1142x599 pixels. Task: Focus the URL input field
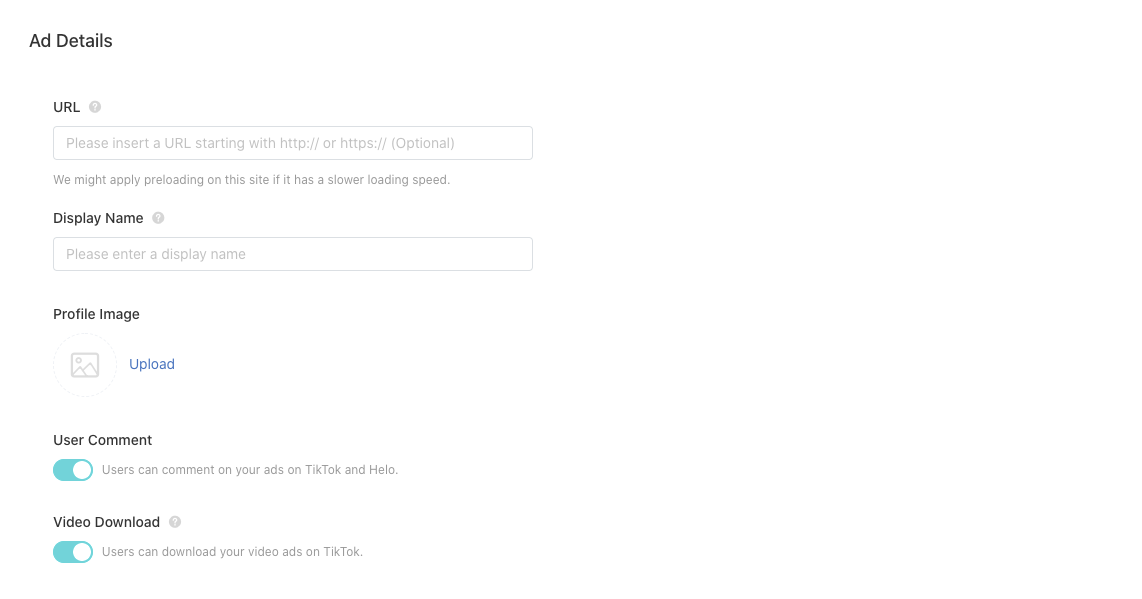pyautogui.click(x=292, y=143)
